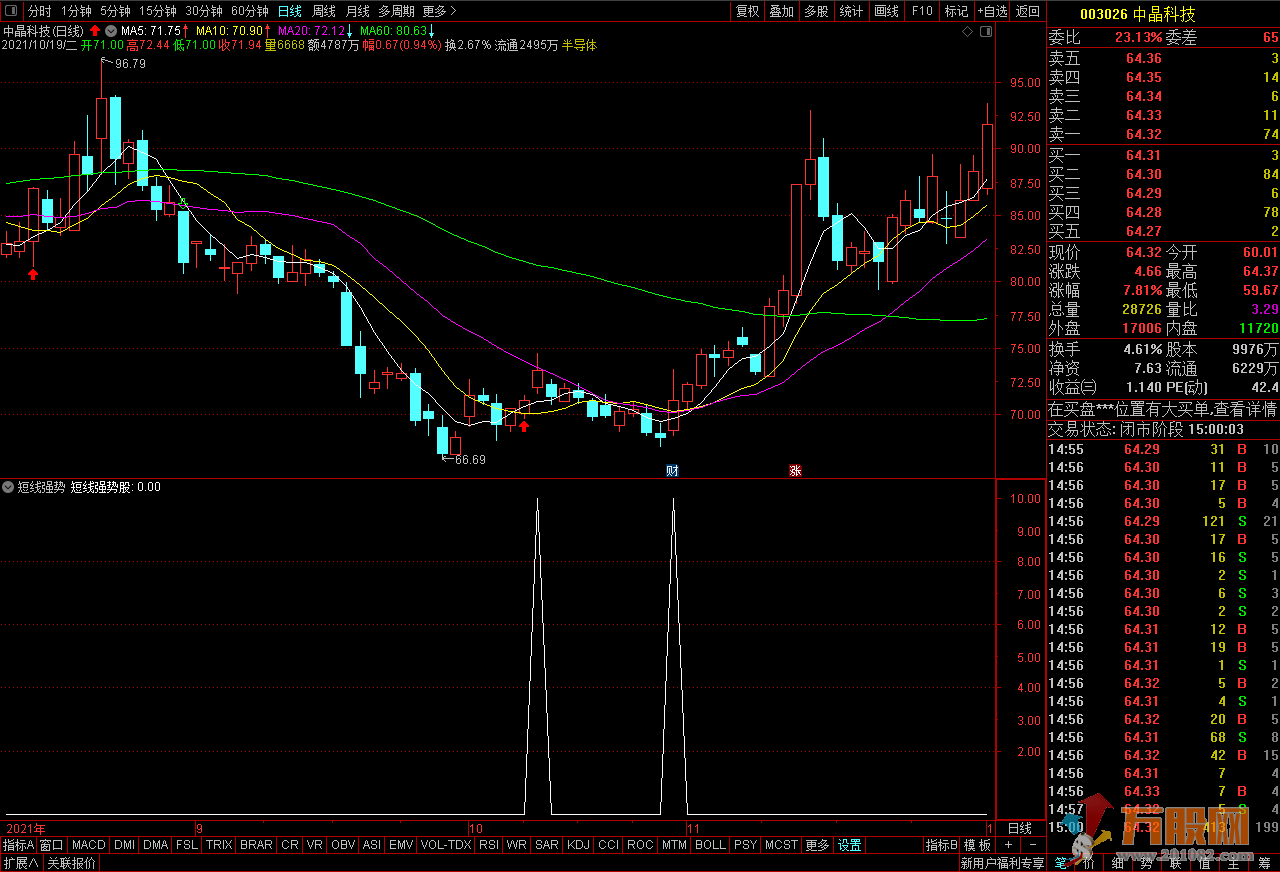Image resolution: width=1280 pixels, height=872 pixels.
Task: Expand the 扩展 panel at bottom-left
Action: tap(20, 863)
